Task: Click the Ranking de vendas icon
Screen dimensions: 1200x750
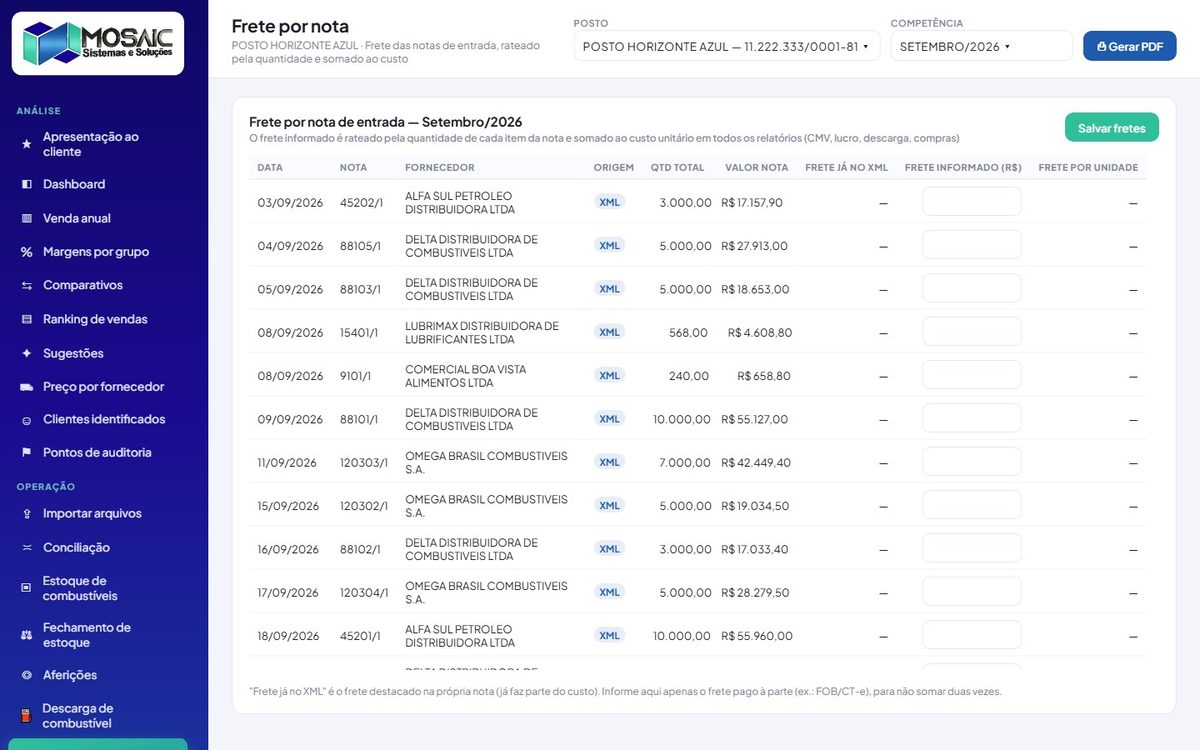Action: pyautogui.click(x=27, y=320)
